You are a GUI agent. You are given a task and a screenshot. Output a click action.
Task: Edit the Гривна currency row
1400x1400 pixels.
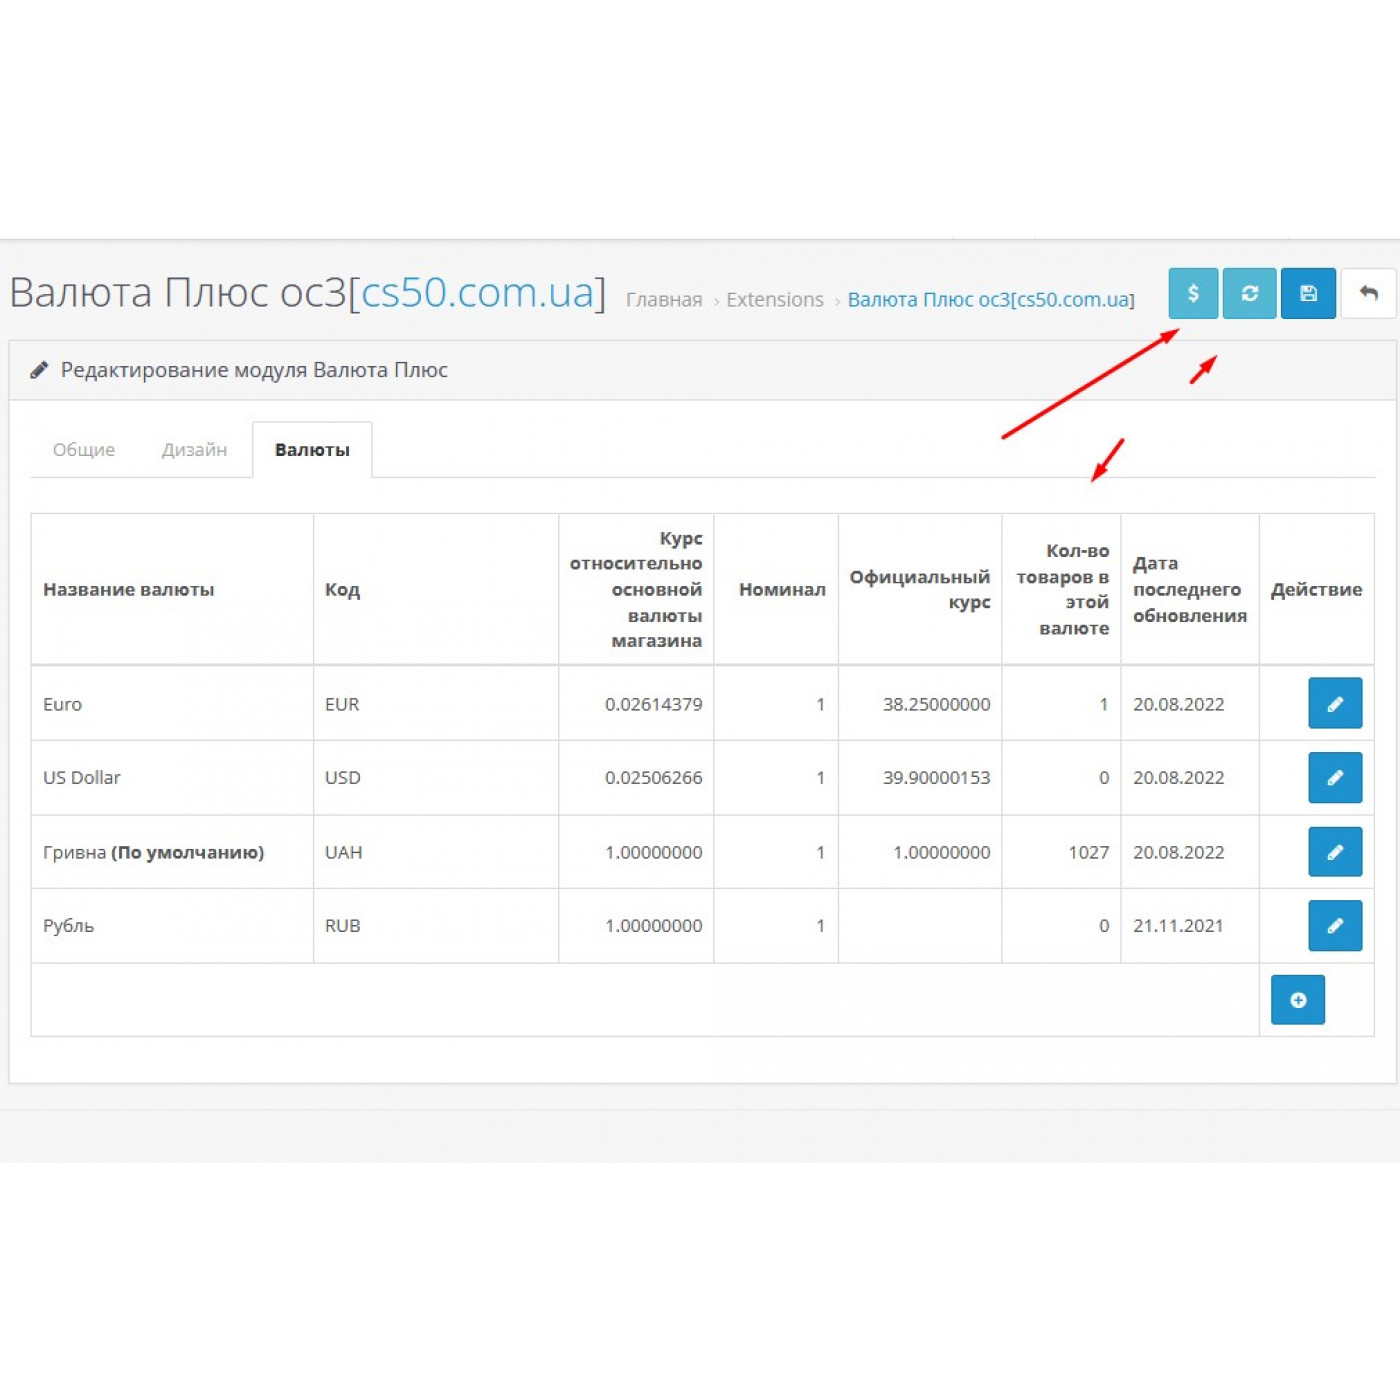click(1334, 852)
